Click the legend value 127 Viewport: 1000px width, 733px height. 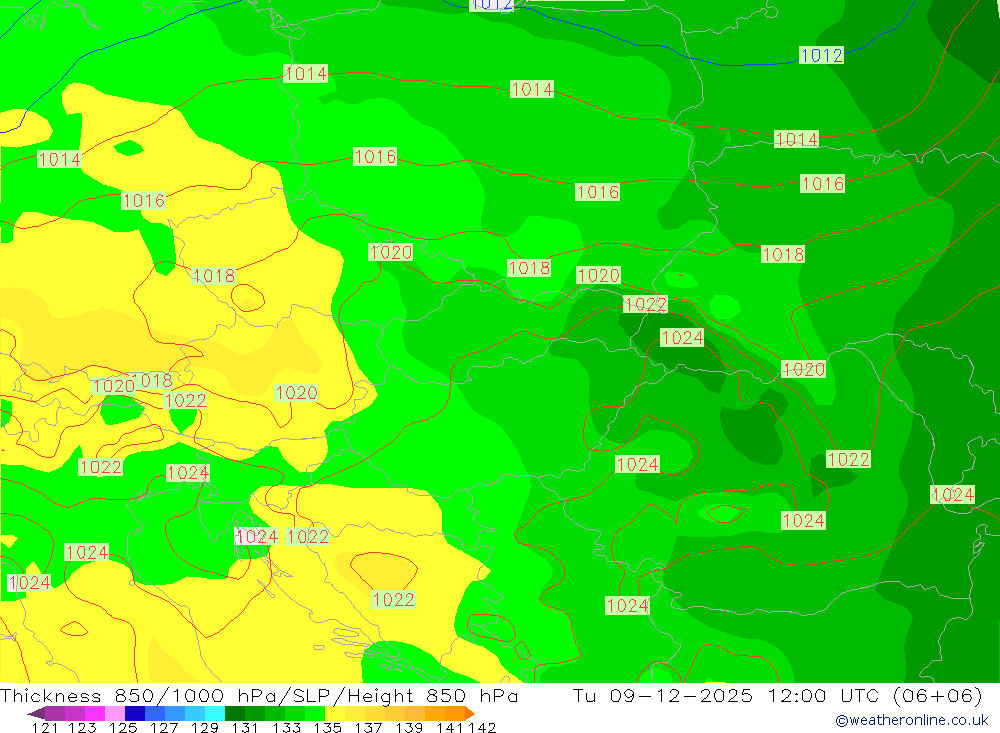tap(164, 728)
